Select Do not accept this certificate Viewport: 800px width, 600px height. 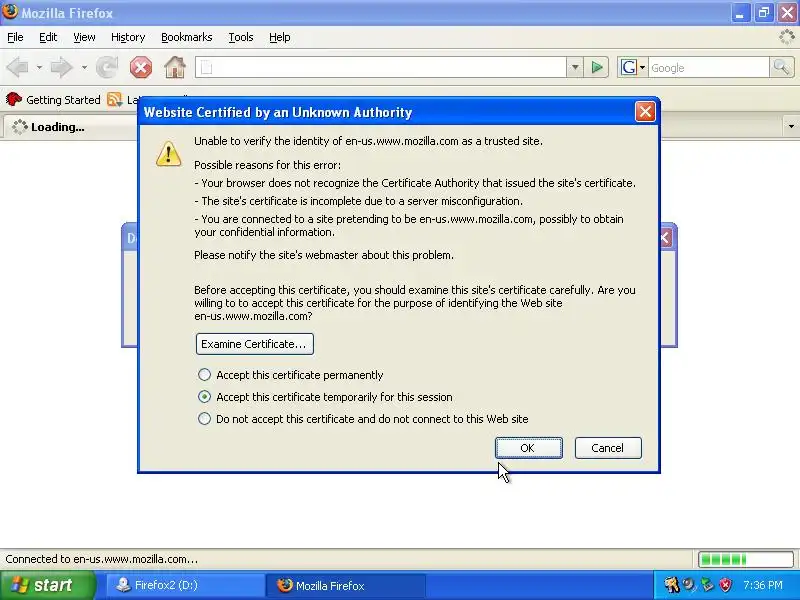pos(204,419)
